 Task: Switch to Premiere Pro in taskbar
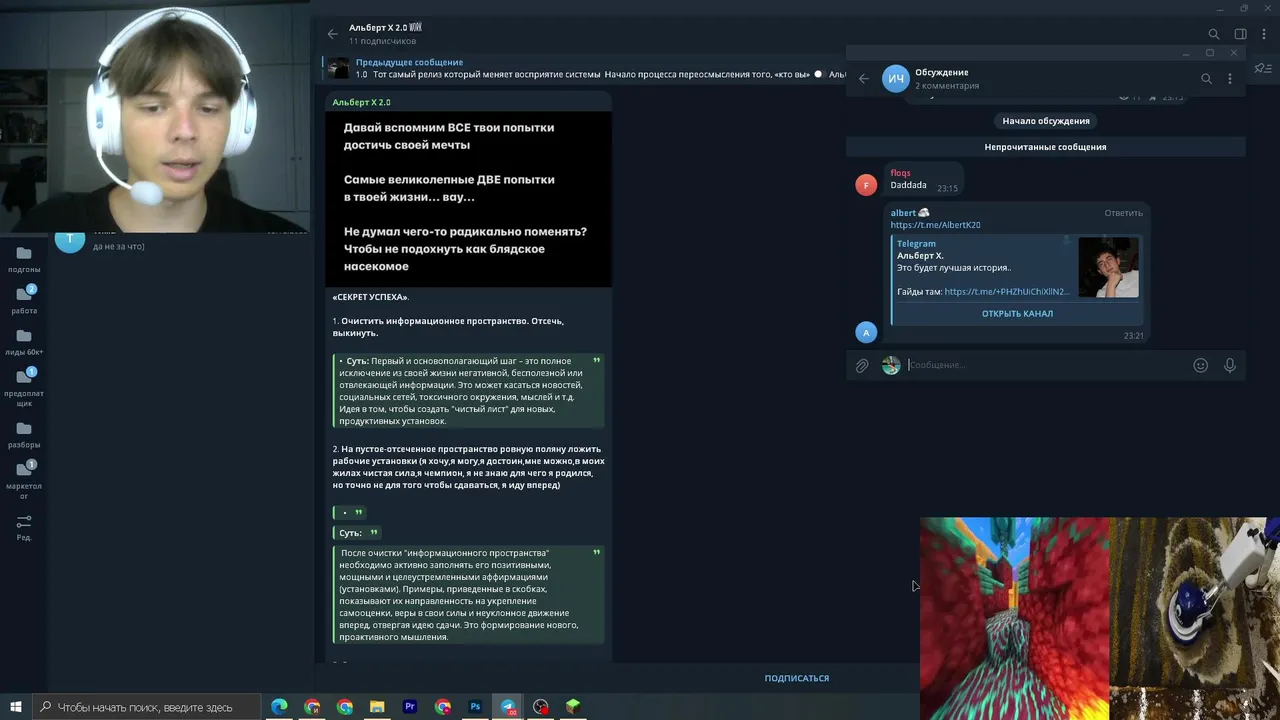click(x=410, y=707)
